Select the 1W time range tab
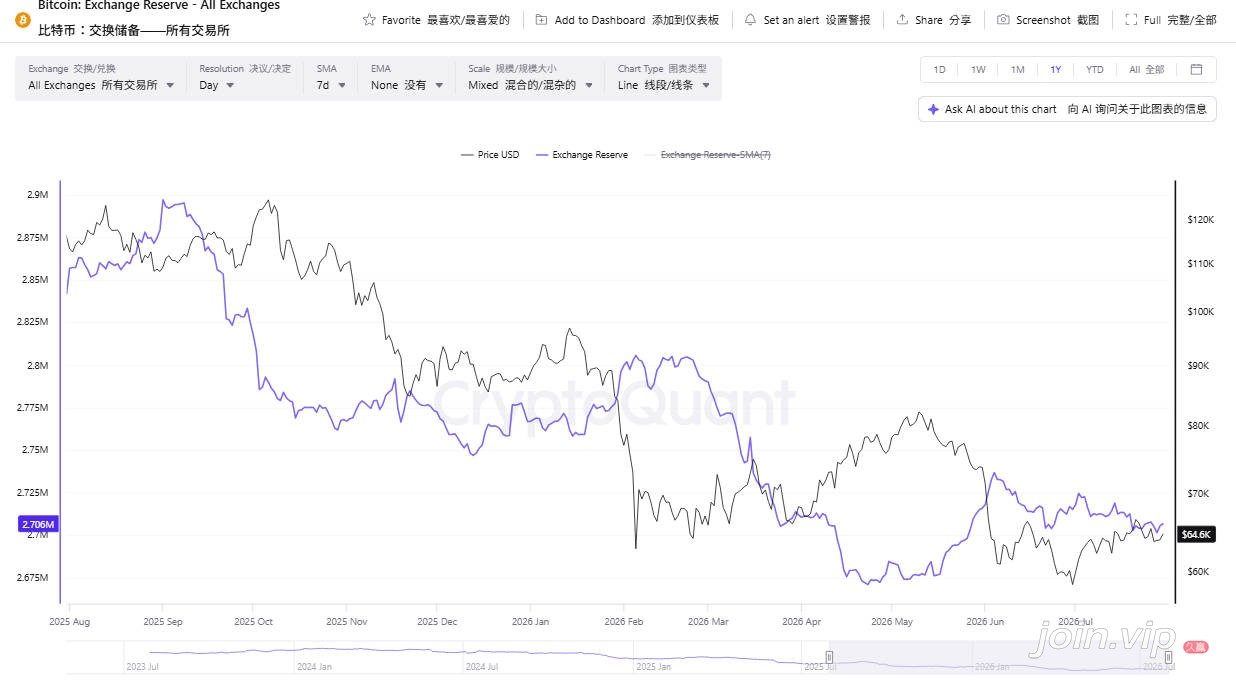 click(x=978, y=69)
